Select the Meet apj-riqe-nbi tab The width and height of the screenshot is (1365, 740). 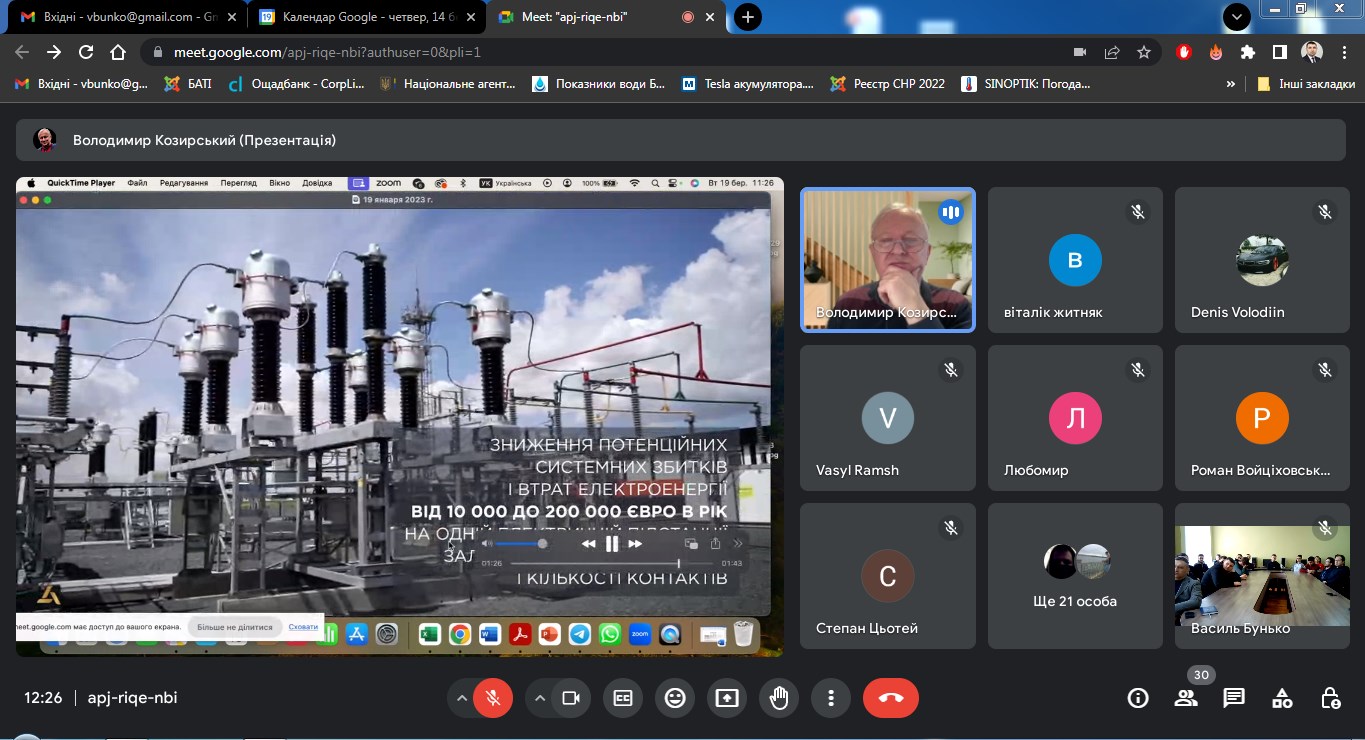[x=605, y=17]
